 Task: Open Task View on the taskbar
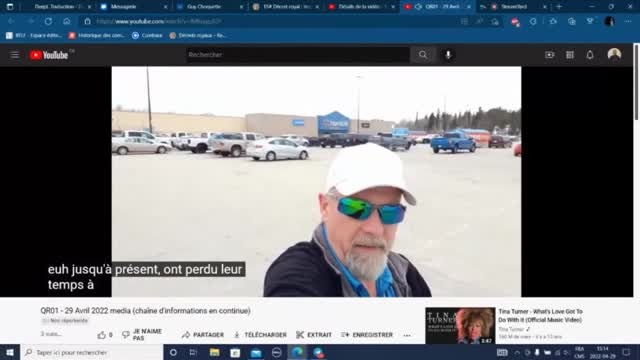click(193, 352)
